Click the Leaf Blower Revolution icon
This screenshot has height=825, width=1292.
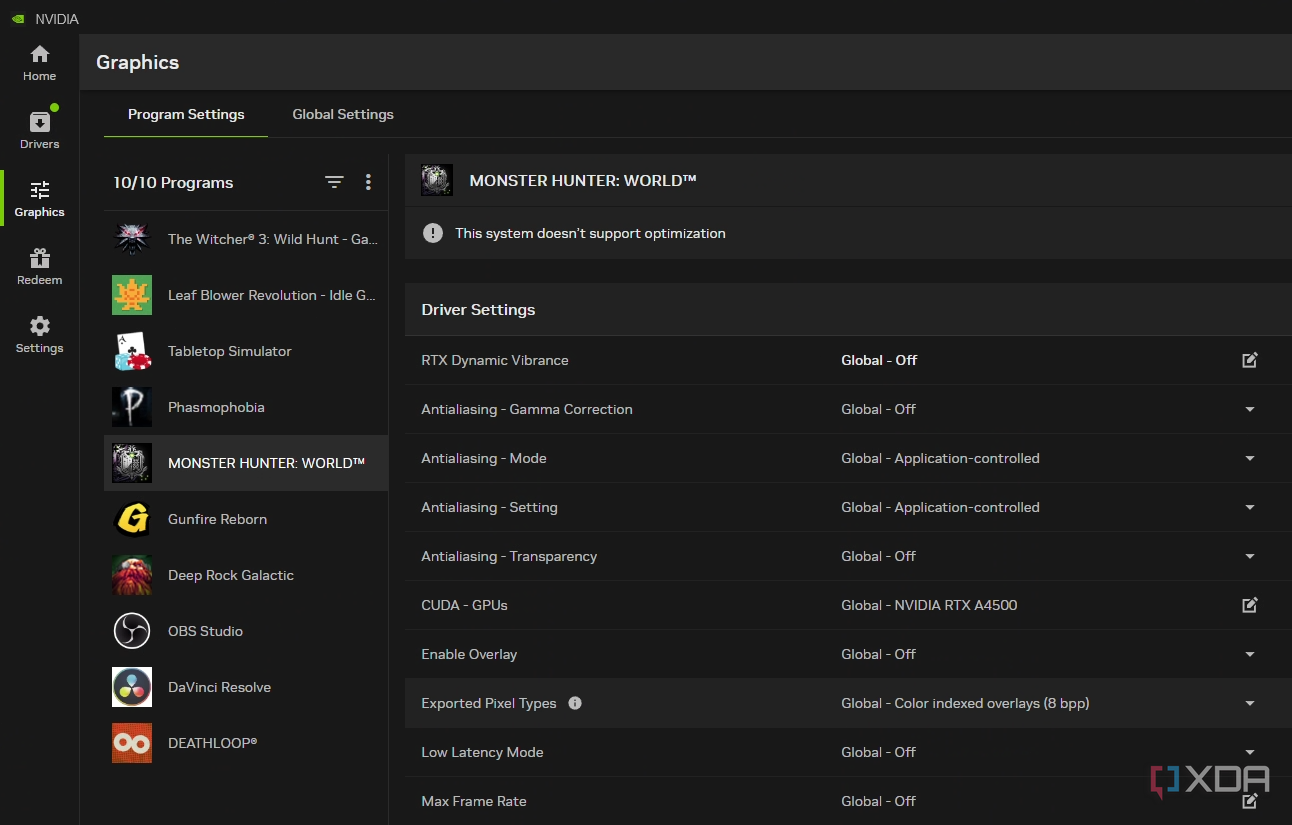pyautogui.click(x=132, y=295)
